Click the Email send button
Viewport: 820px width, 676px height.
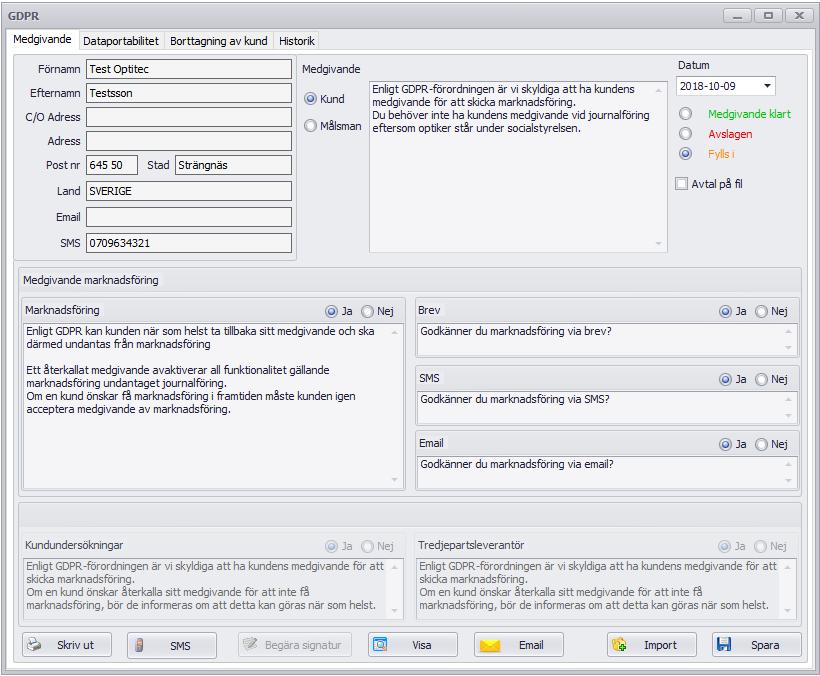click(519, 645)
